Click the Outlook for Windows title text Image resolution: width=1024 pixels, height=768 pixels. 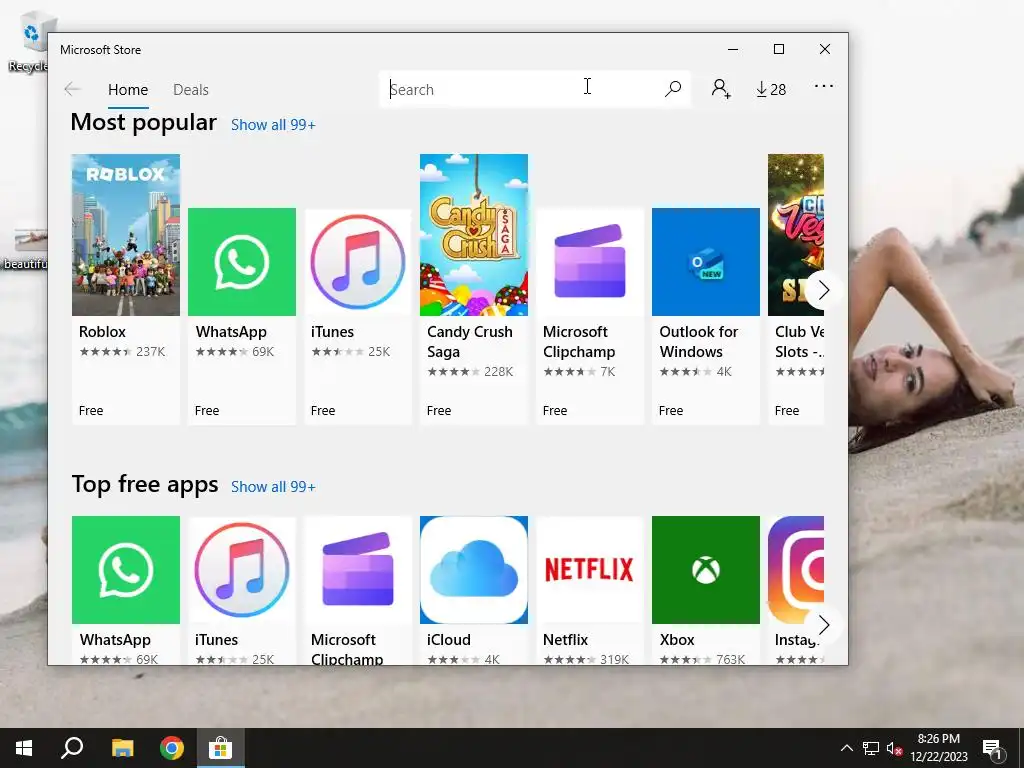pyautogui.click(x=699, y=342)
